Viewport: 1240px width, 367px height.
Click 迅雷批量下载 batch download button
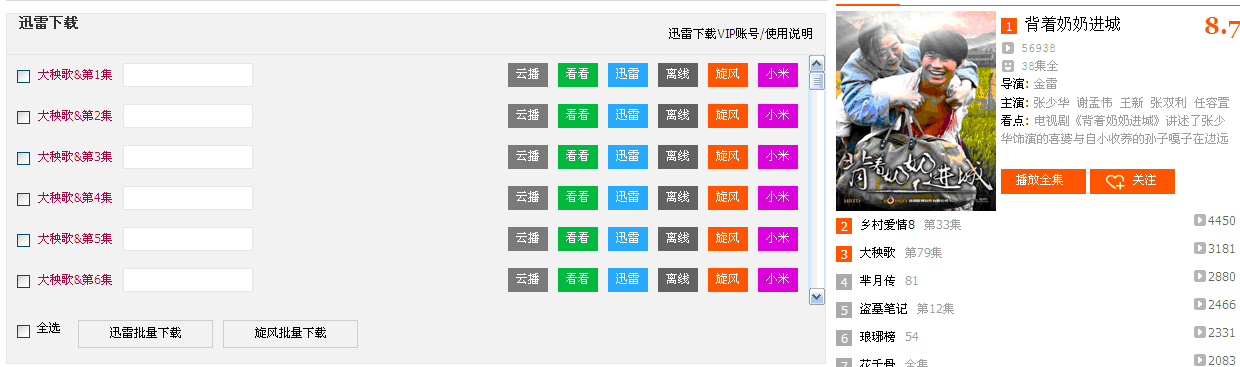pos(145,333)
